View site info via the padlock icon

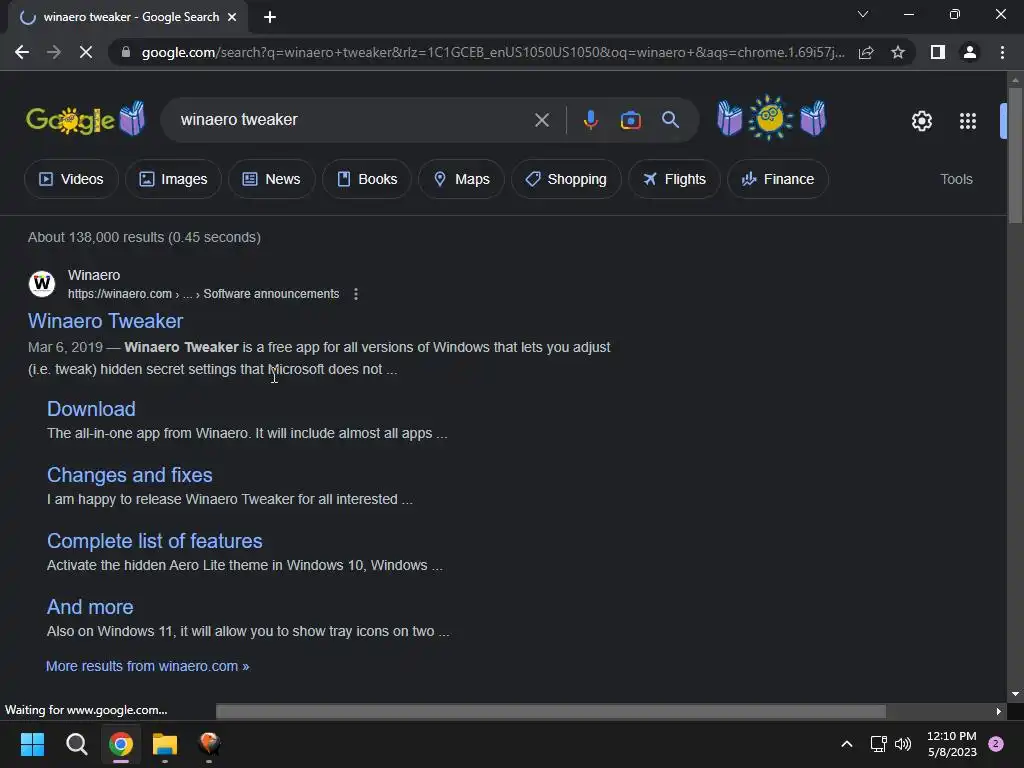click(x=126, y=52)
